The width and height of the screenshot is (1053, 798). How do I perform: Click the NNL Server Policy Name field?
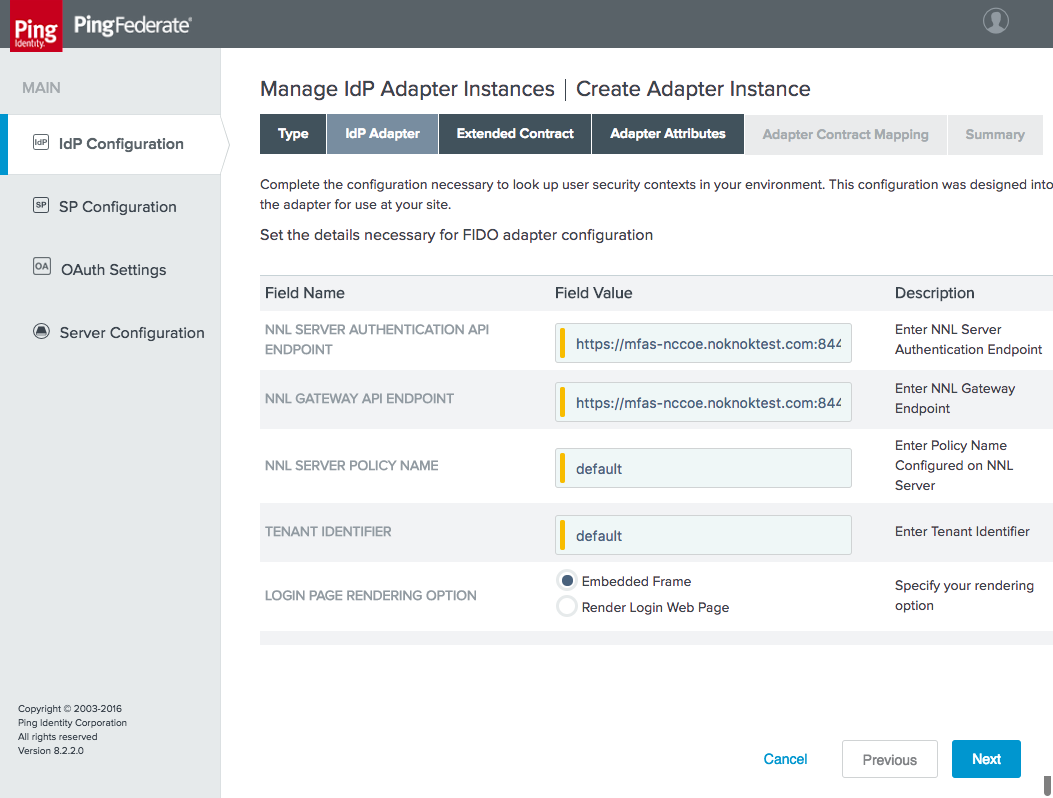(x=703, y=468)
